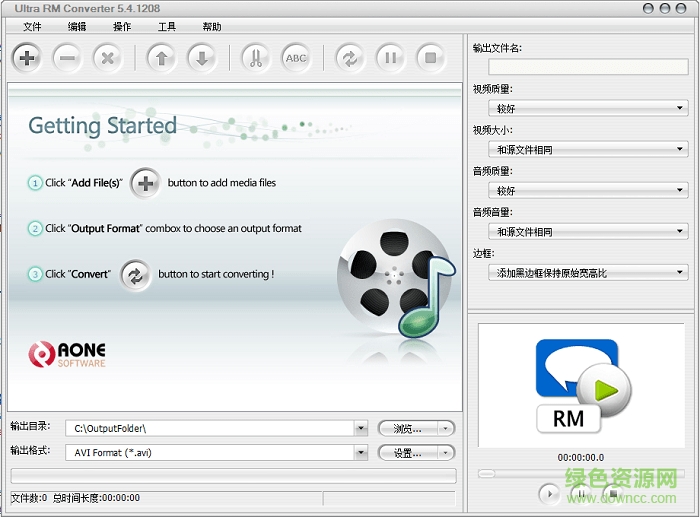This screenshot has height=517, width=700.
Task: Move file up with the up arrow icon
Action: pyautogui.click(x=161, y=58)
